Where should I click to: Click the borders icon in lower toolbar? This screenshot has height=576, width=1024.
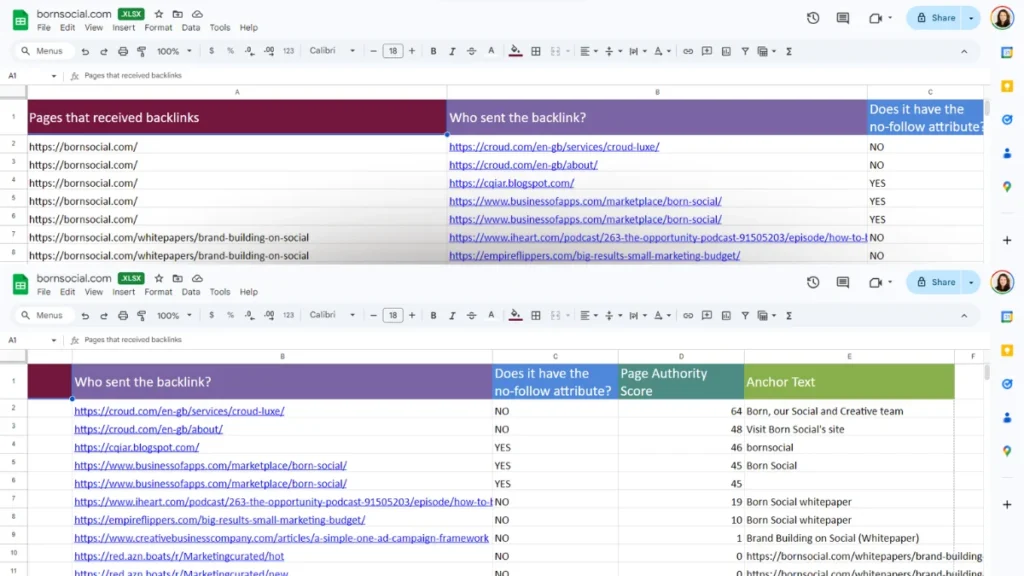536,315
